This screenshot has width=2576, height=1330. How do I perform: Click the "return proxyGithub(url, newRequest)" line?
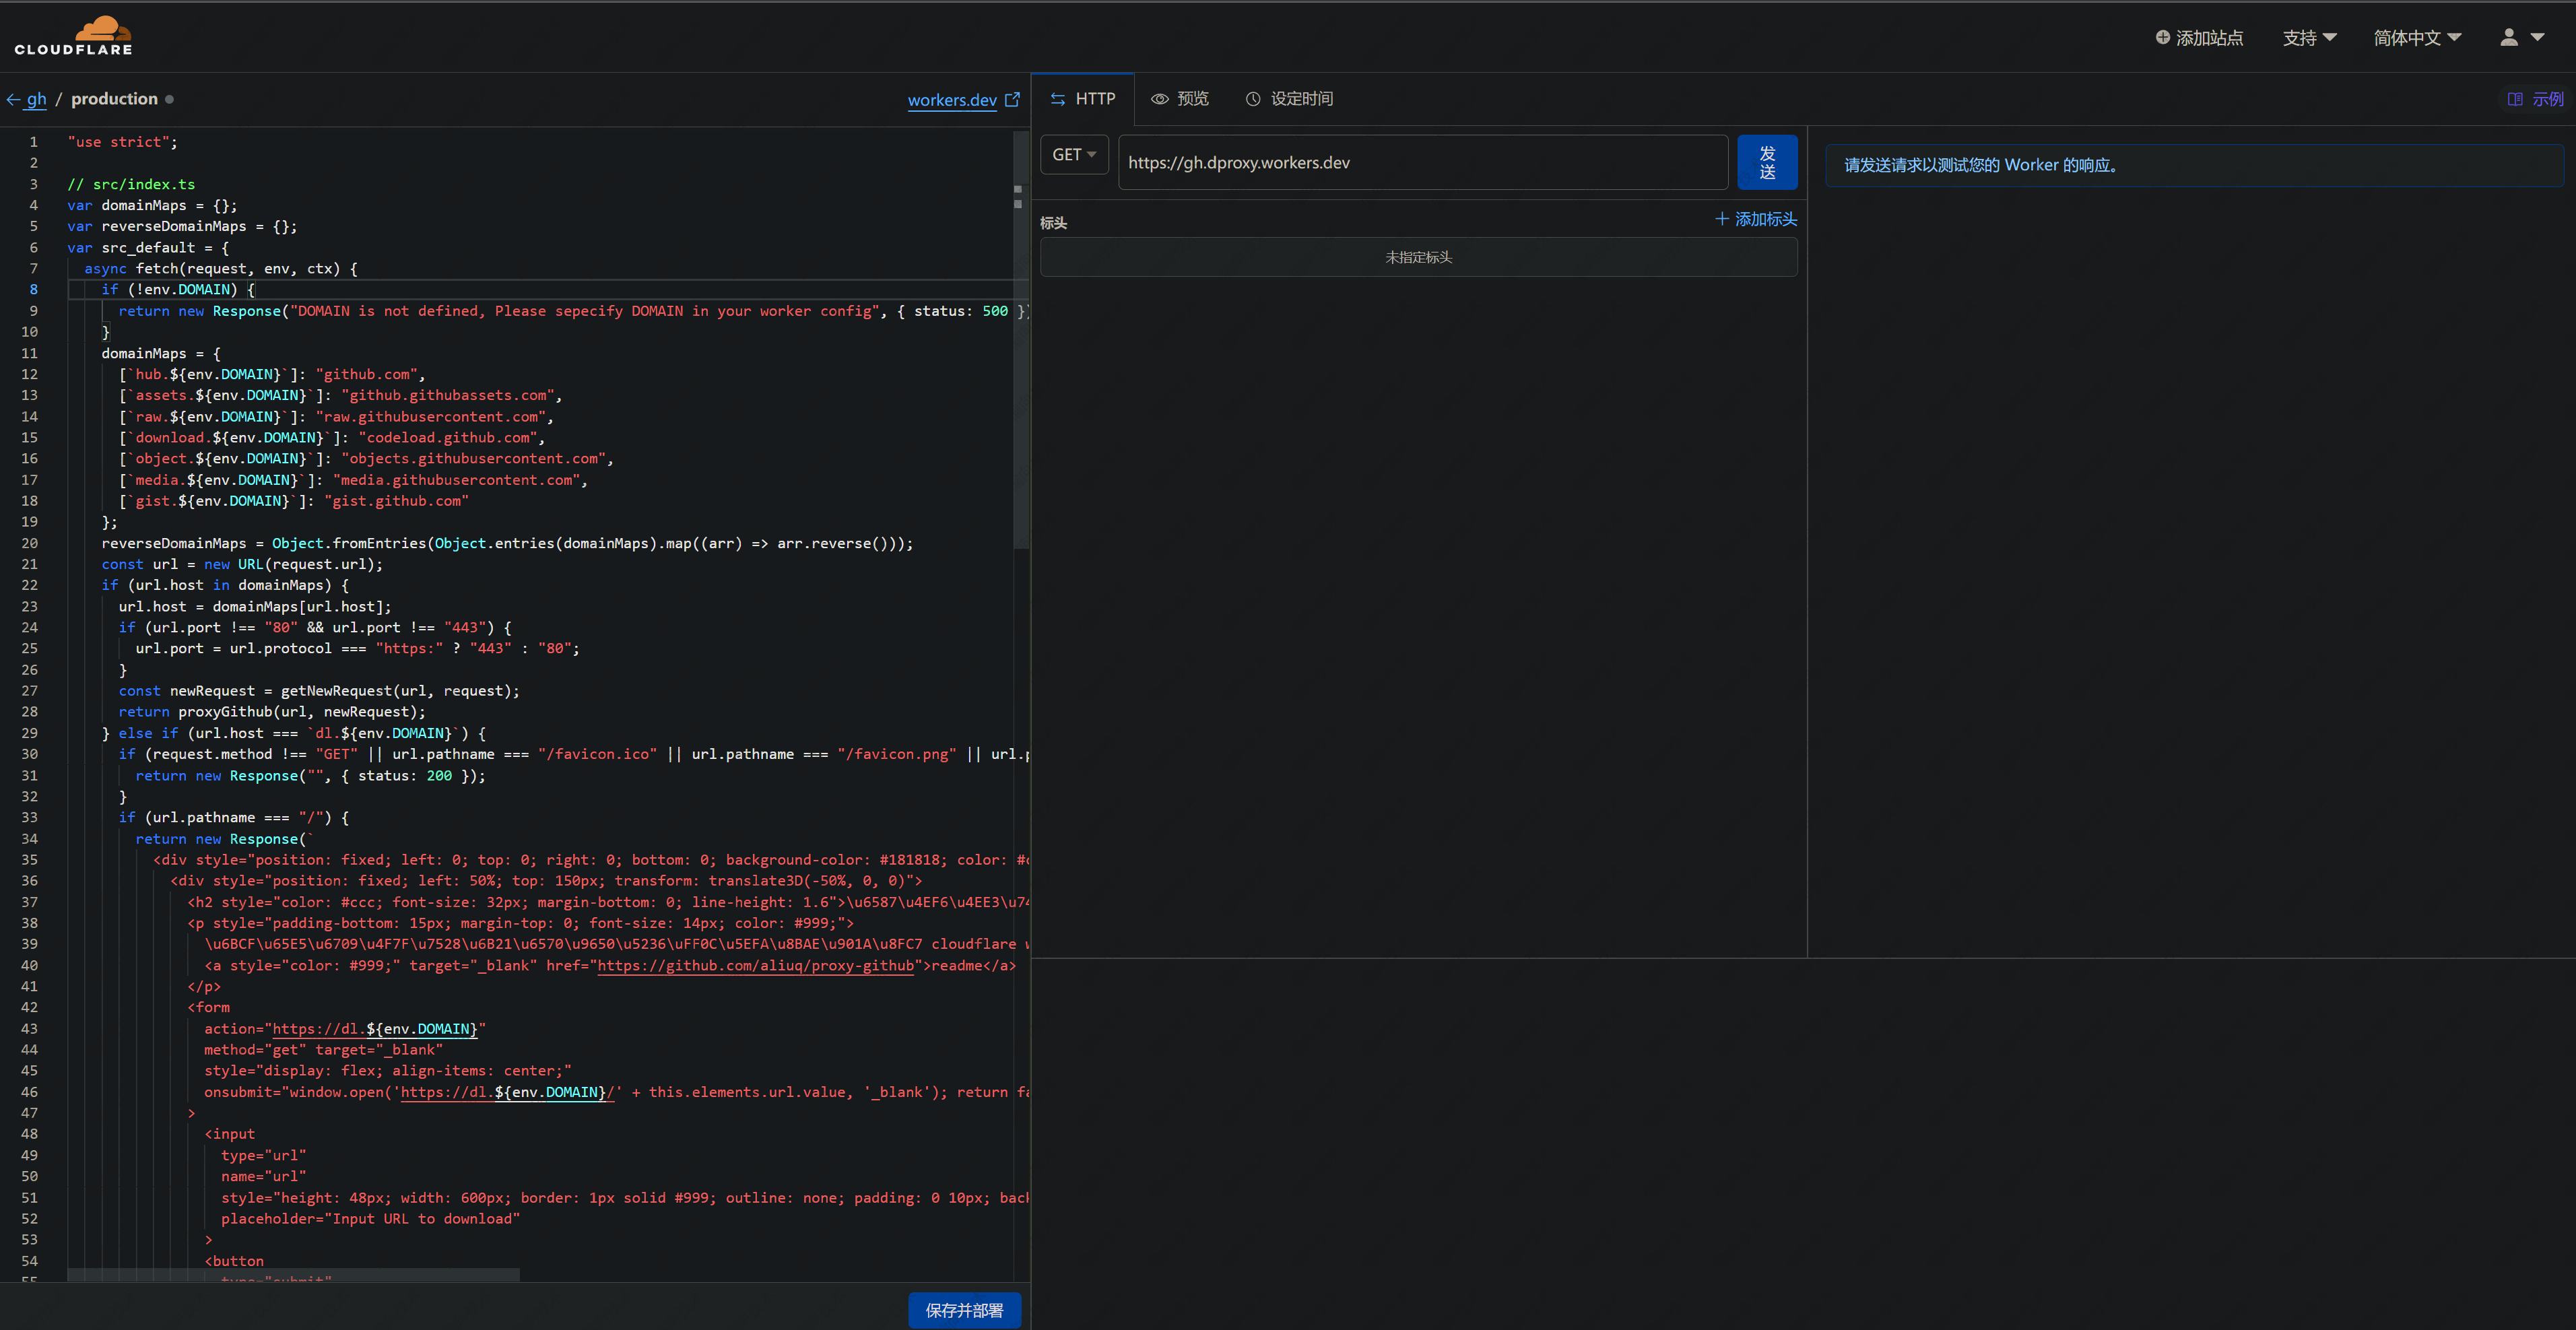point(272,712)
